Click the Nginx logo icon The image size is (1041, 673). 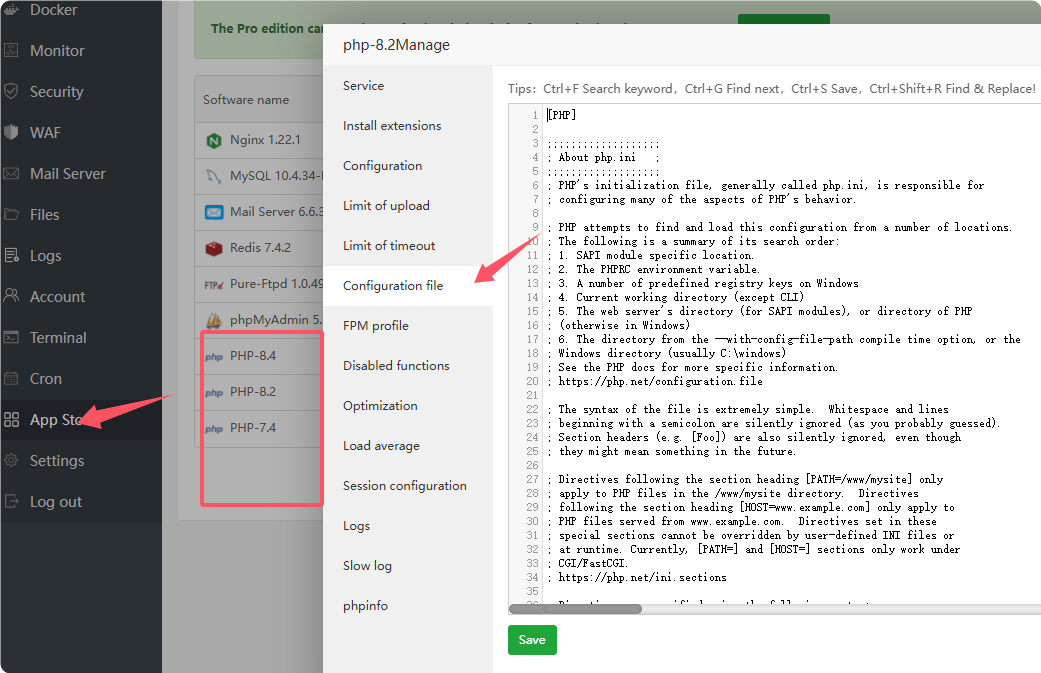click(x=214, y=140)
